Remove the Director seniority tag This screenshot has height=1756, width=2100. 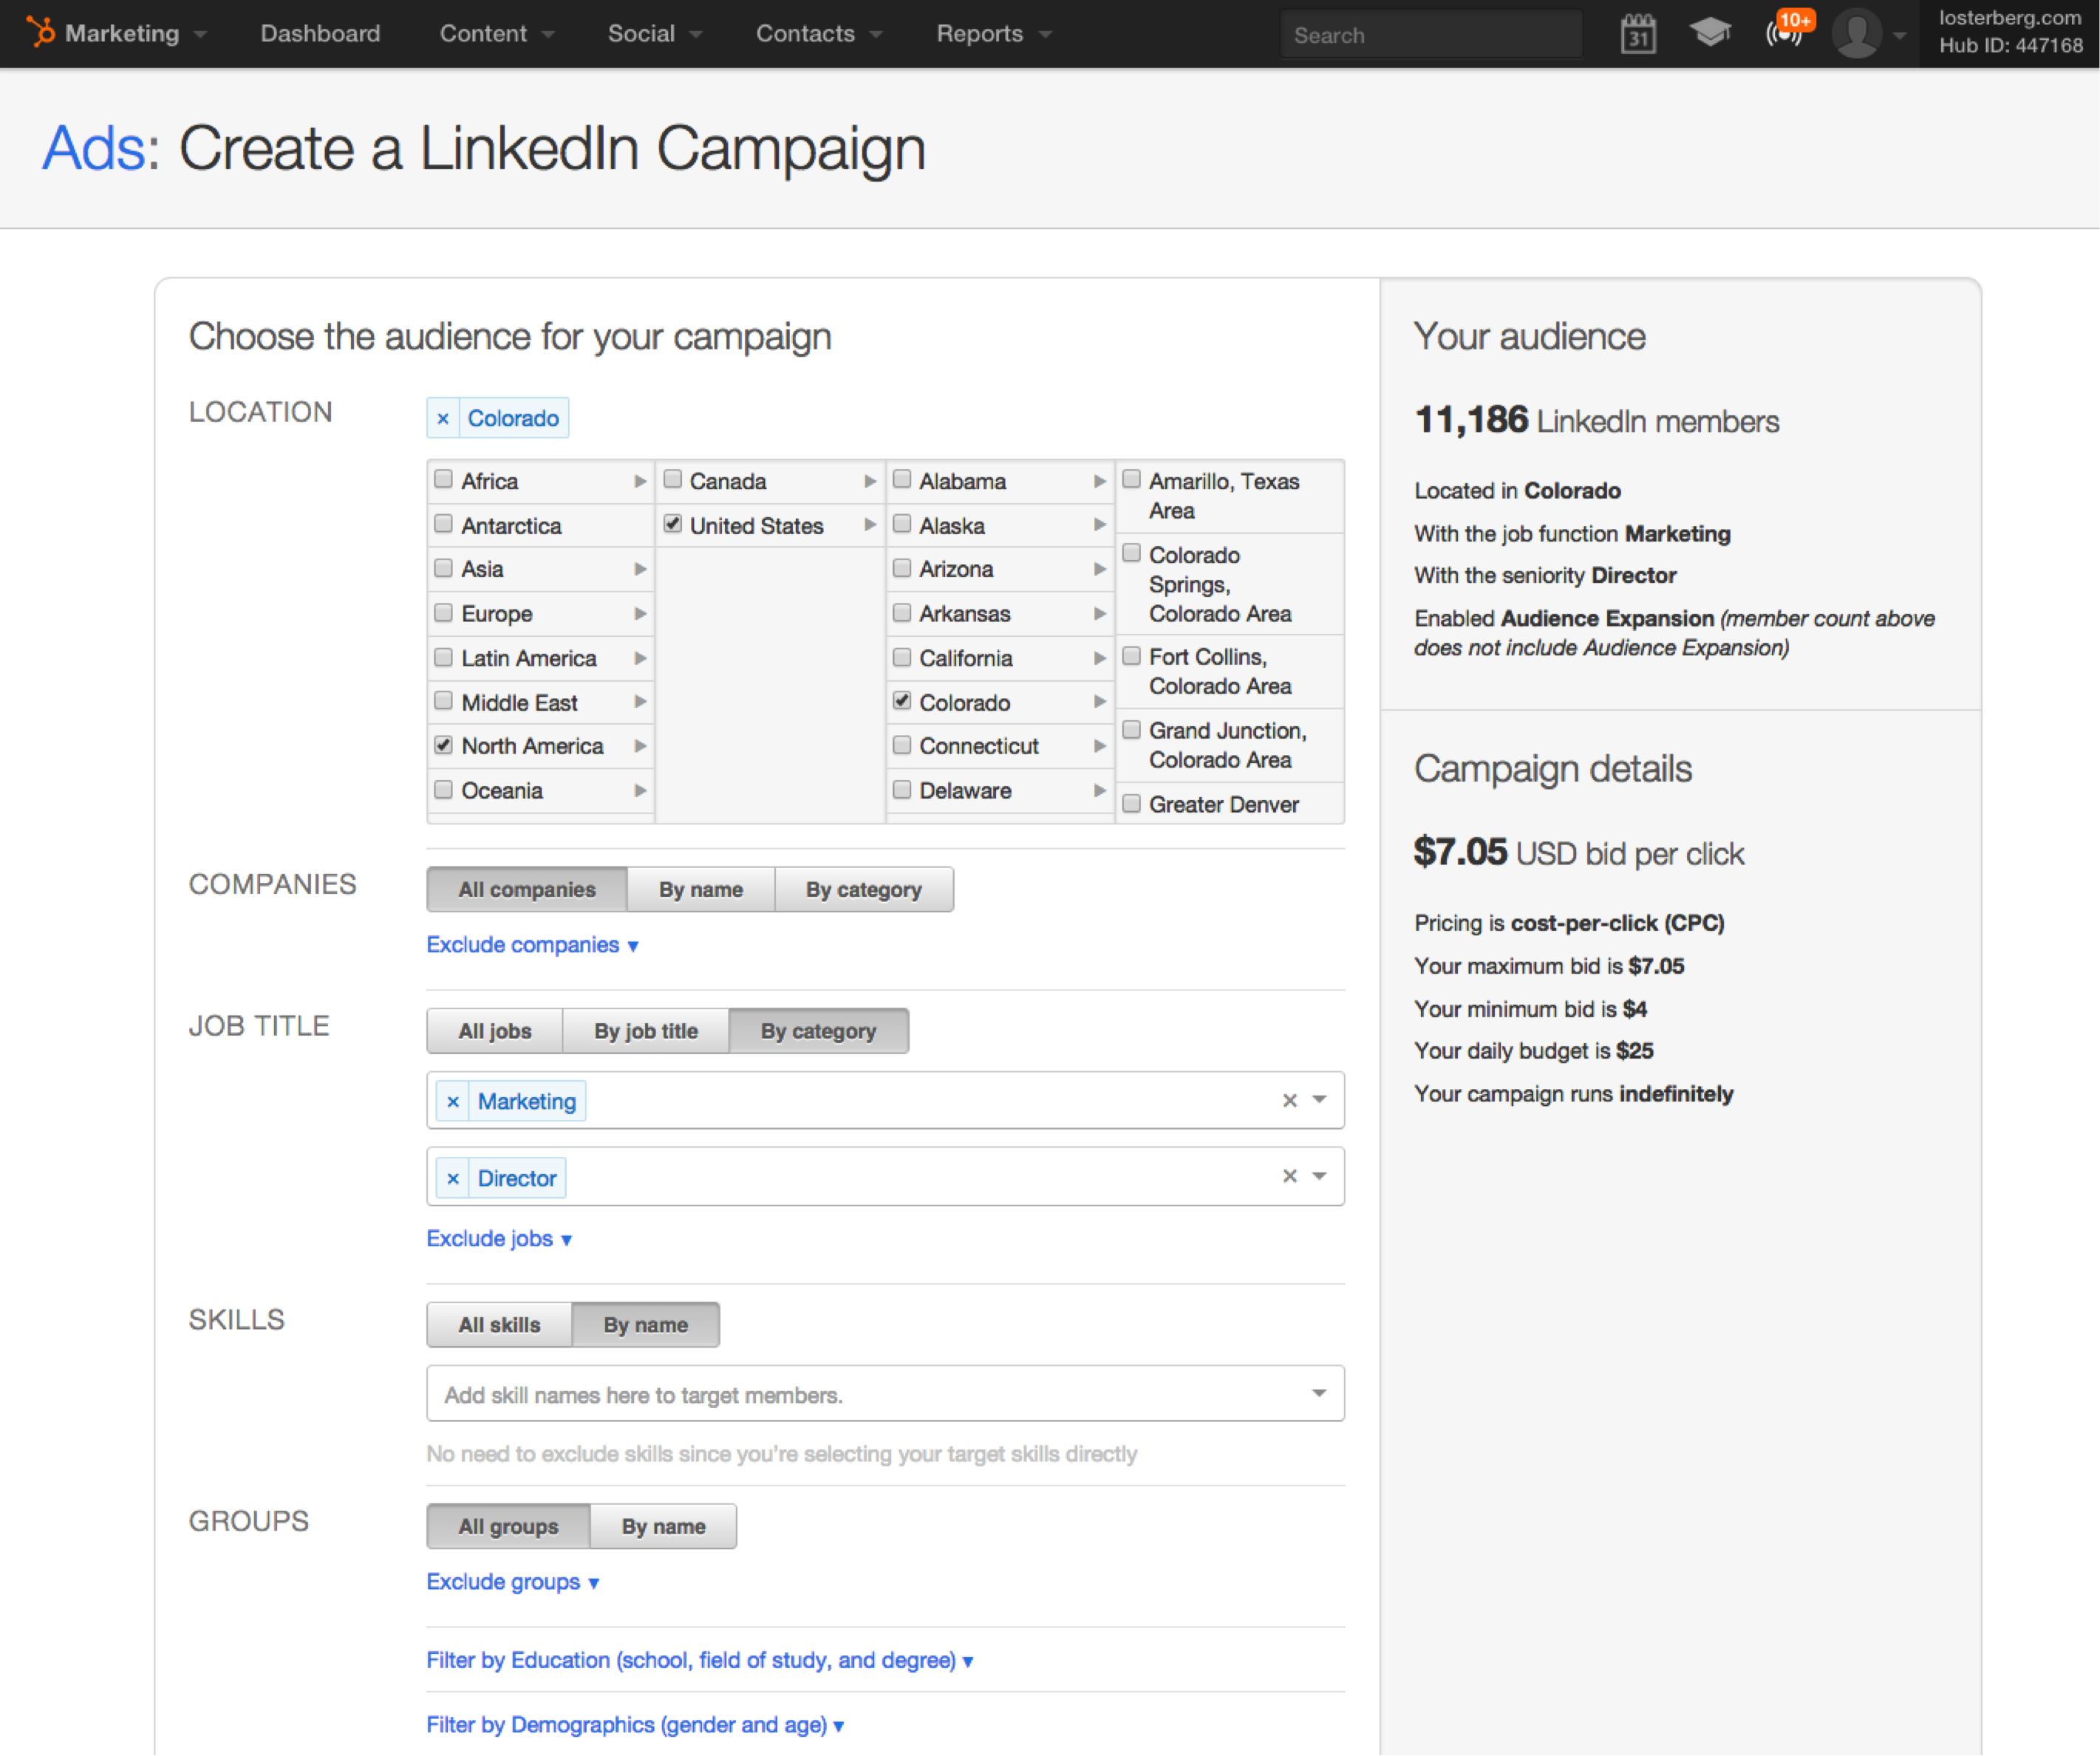pyautogui.click(x=452, y=1178)
